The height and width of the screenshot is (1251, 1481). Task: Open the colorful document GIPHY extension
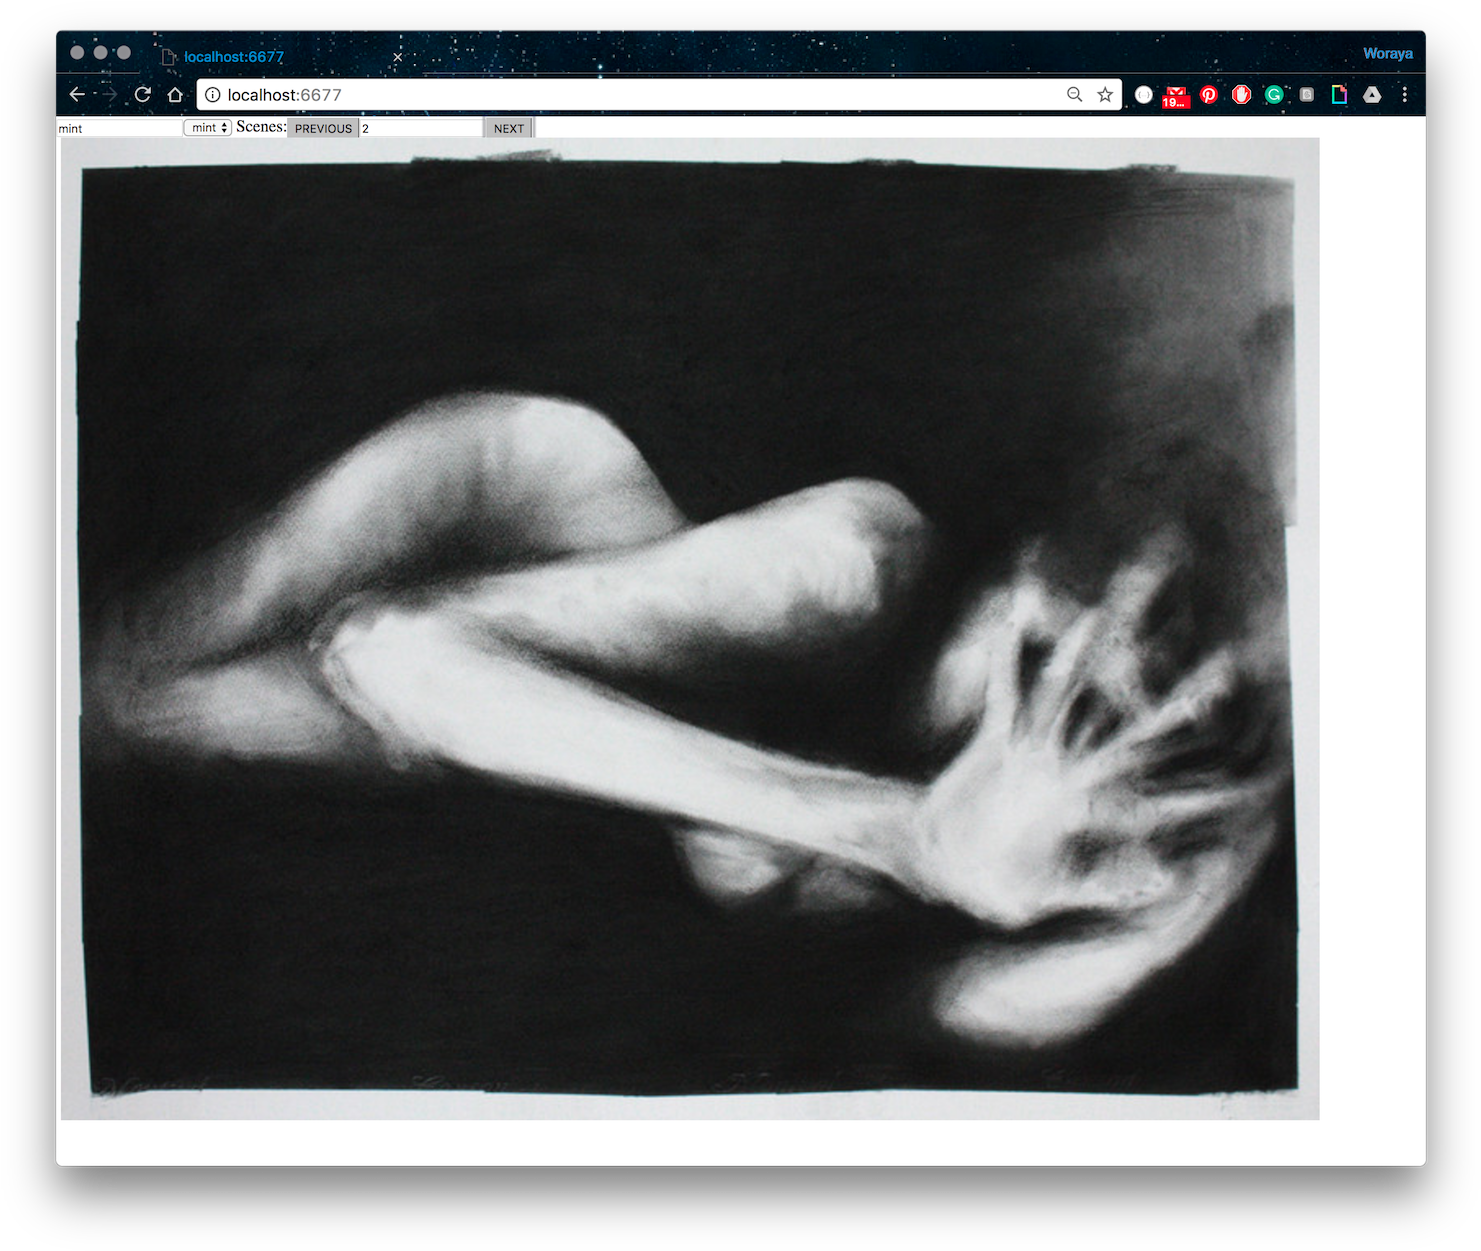(x=1340, y=95)
